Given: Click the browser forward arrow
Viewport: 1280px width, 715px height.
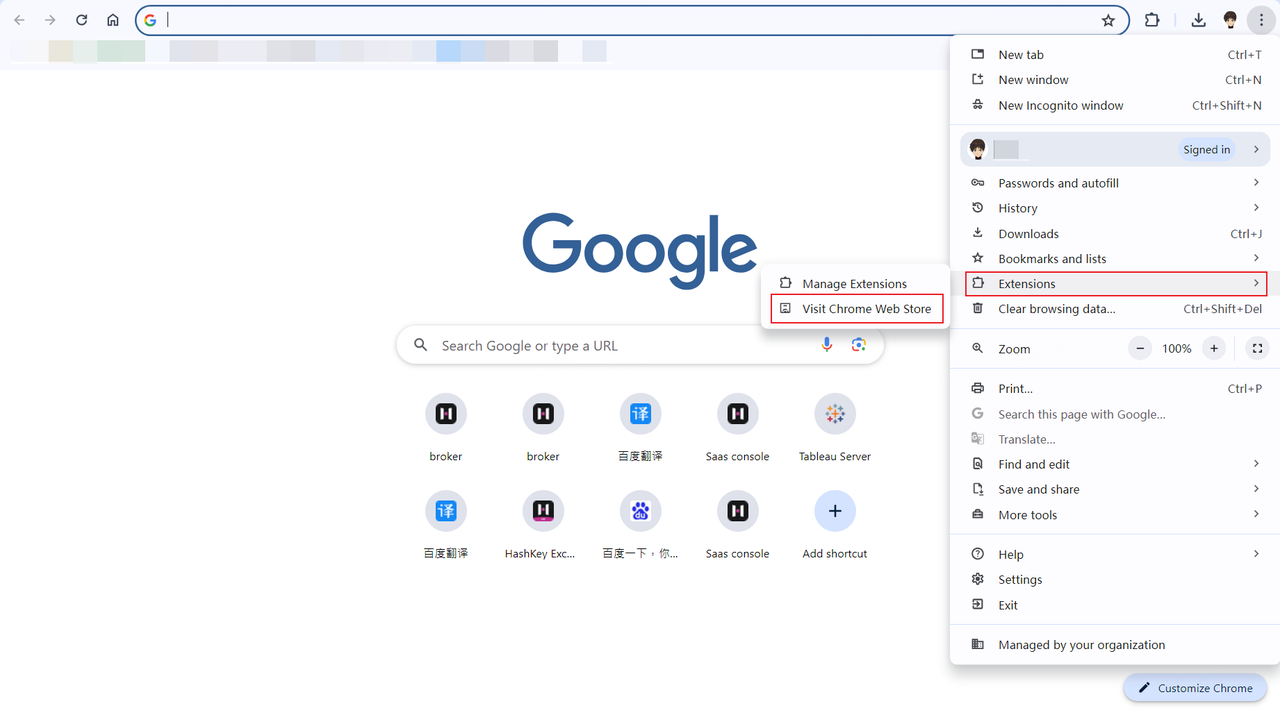Looking at the screenshot, I should (x=50, y=20).
